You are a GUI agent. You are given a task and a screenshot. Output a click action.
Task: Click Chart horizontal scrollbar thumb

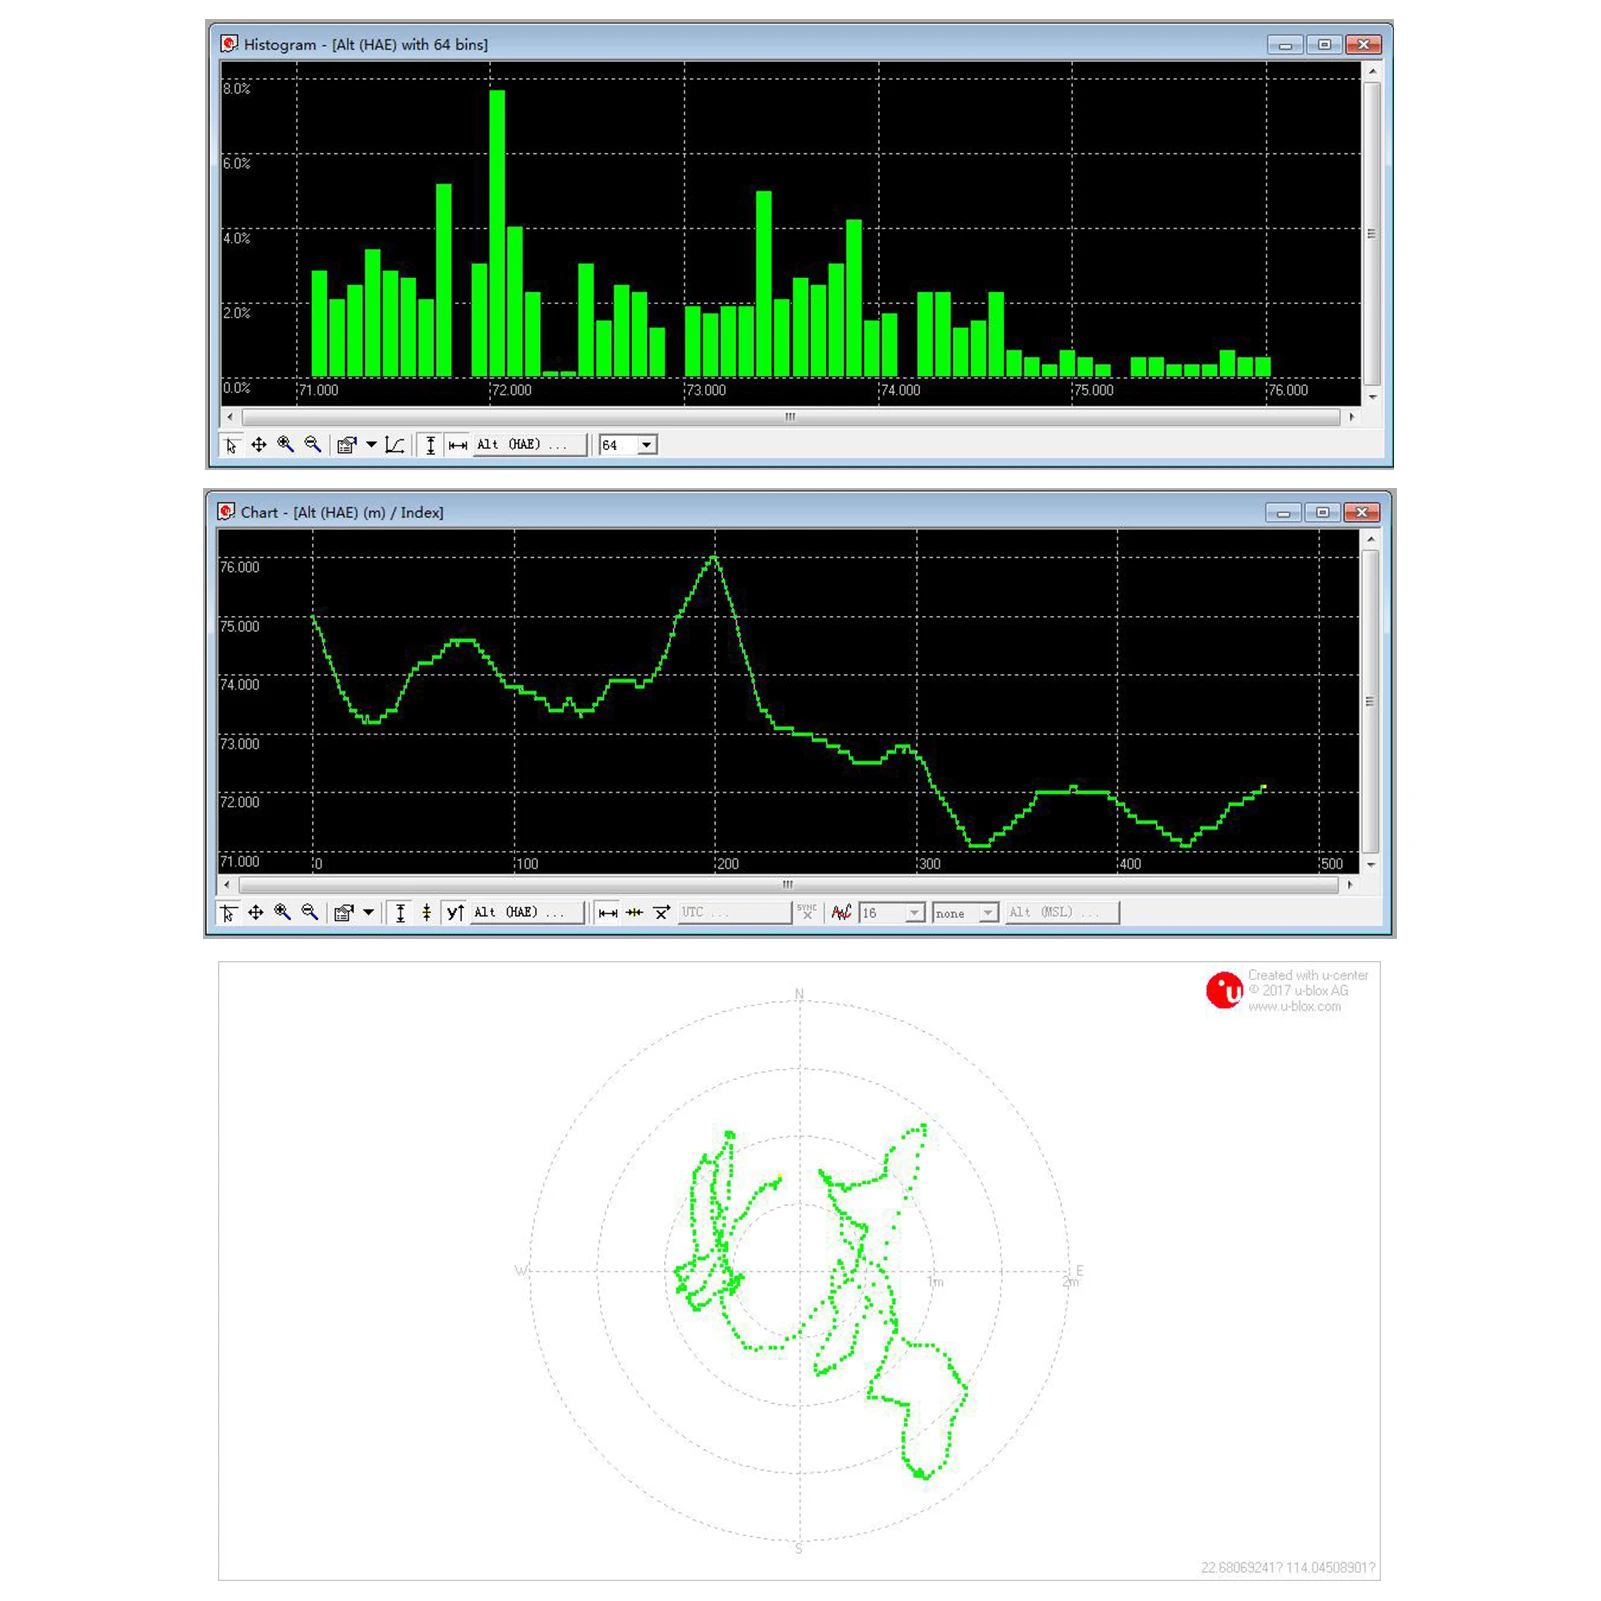pos(788,885)
